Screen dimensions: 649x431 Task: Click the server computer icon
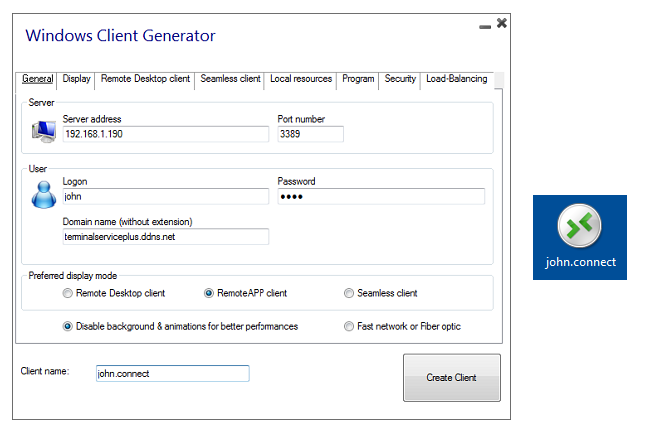[44, 131]
